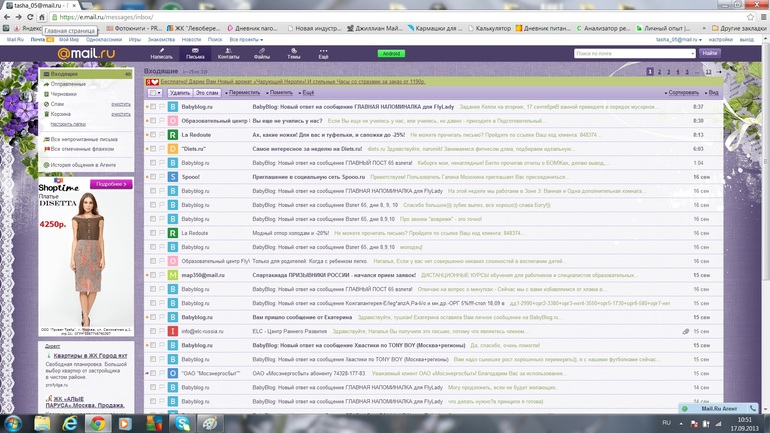Viewport: 770px width, 433px height.
Task: Open Контакты from the top toolbar
Action: tap(228, 52)
